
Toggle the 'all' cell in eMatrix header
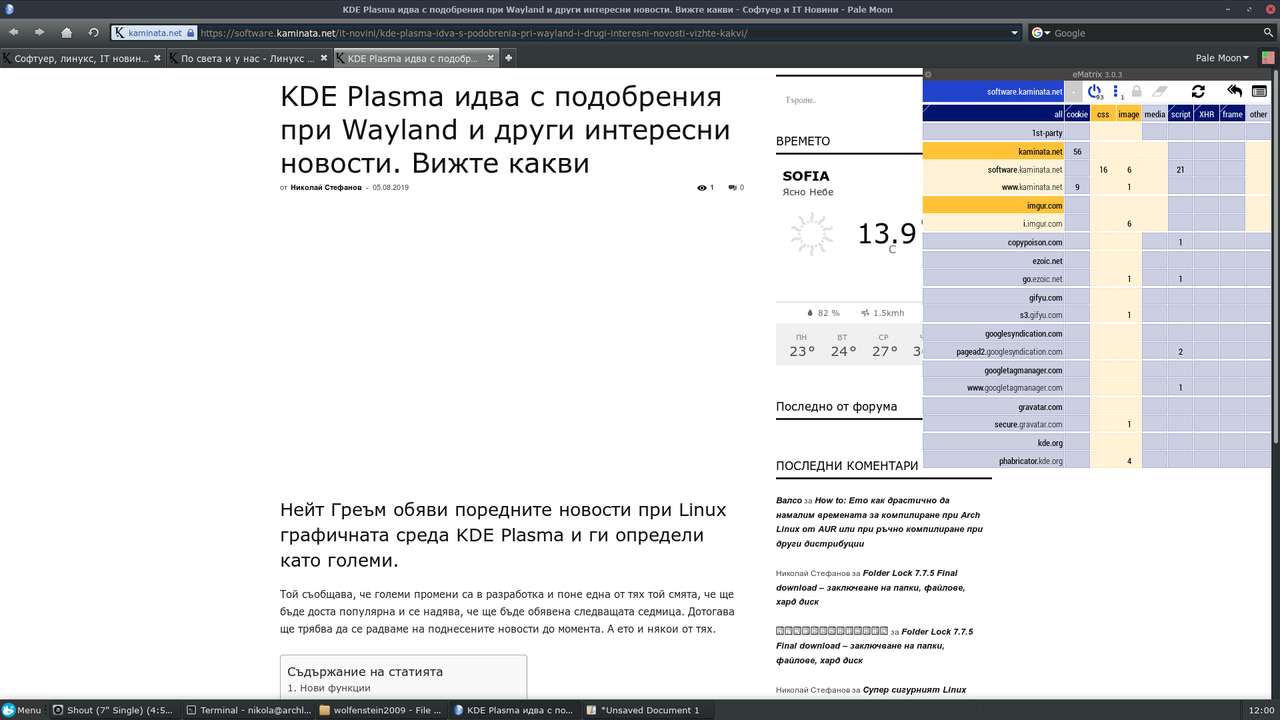coord(993,114)
